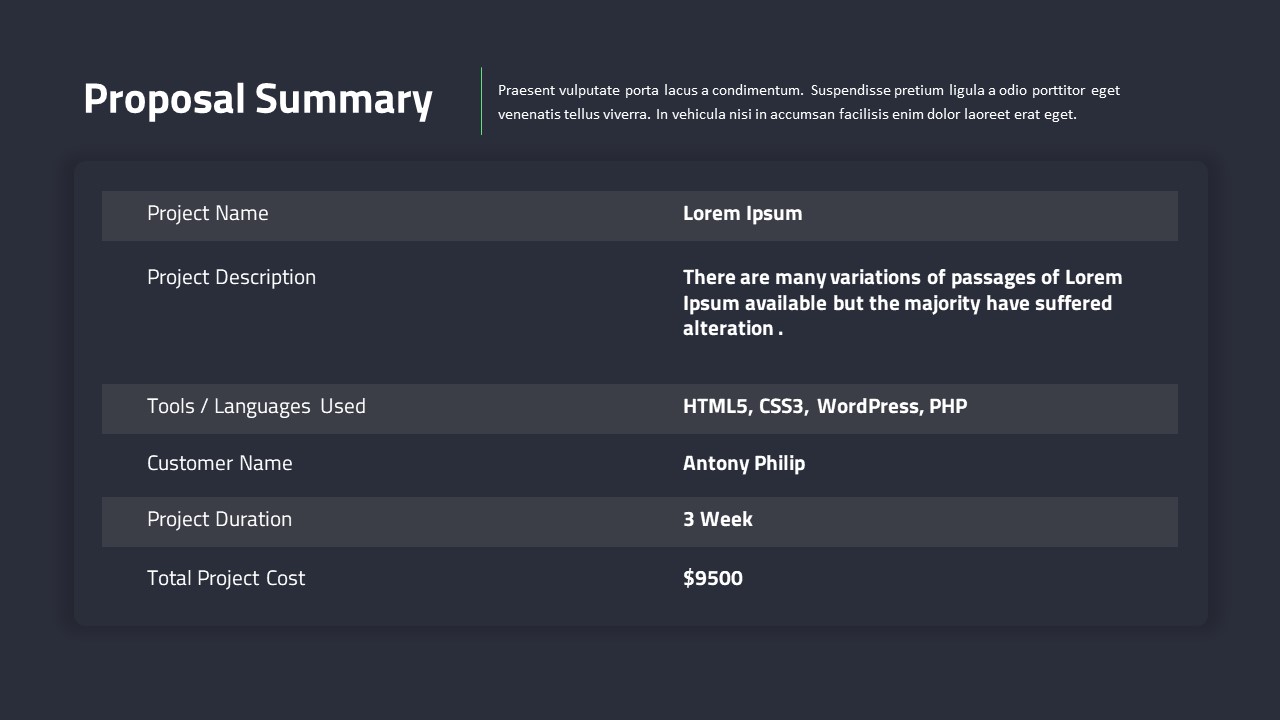The width and height of the screenshot is (1280, 720).
Task: Select the project description paragraph text
Action: point(900,302)
